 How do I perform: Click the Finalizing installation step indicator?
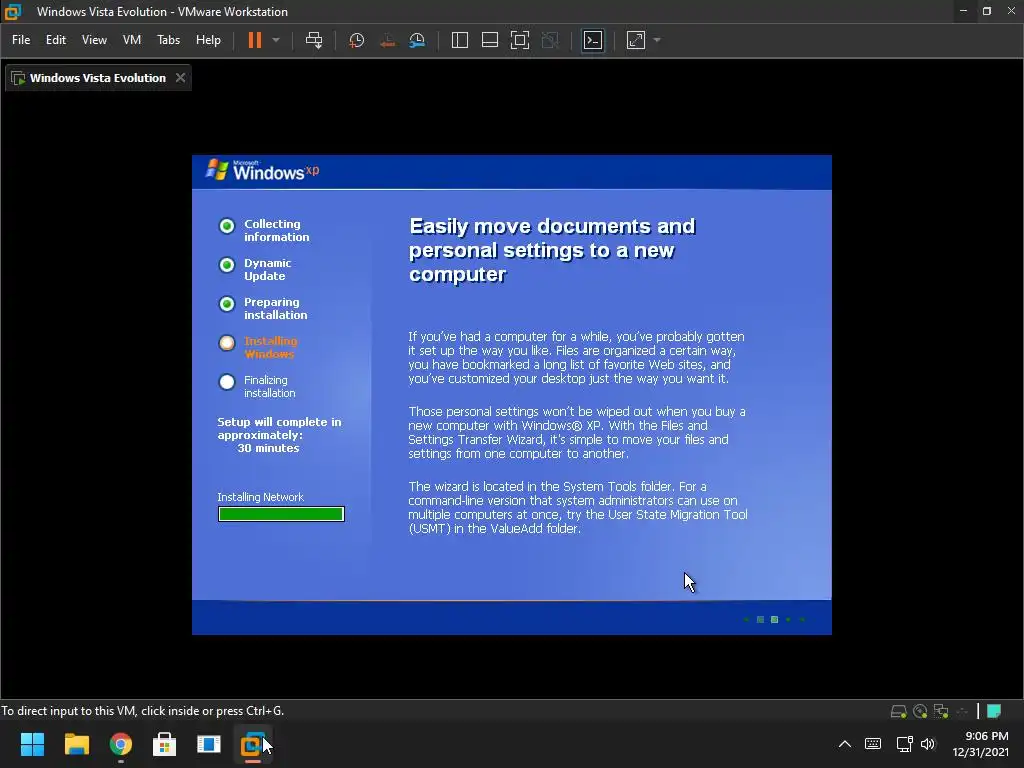pyautogui.click(x=227, y=382)
